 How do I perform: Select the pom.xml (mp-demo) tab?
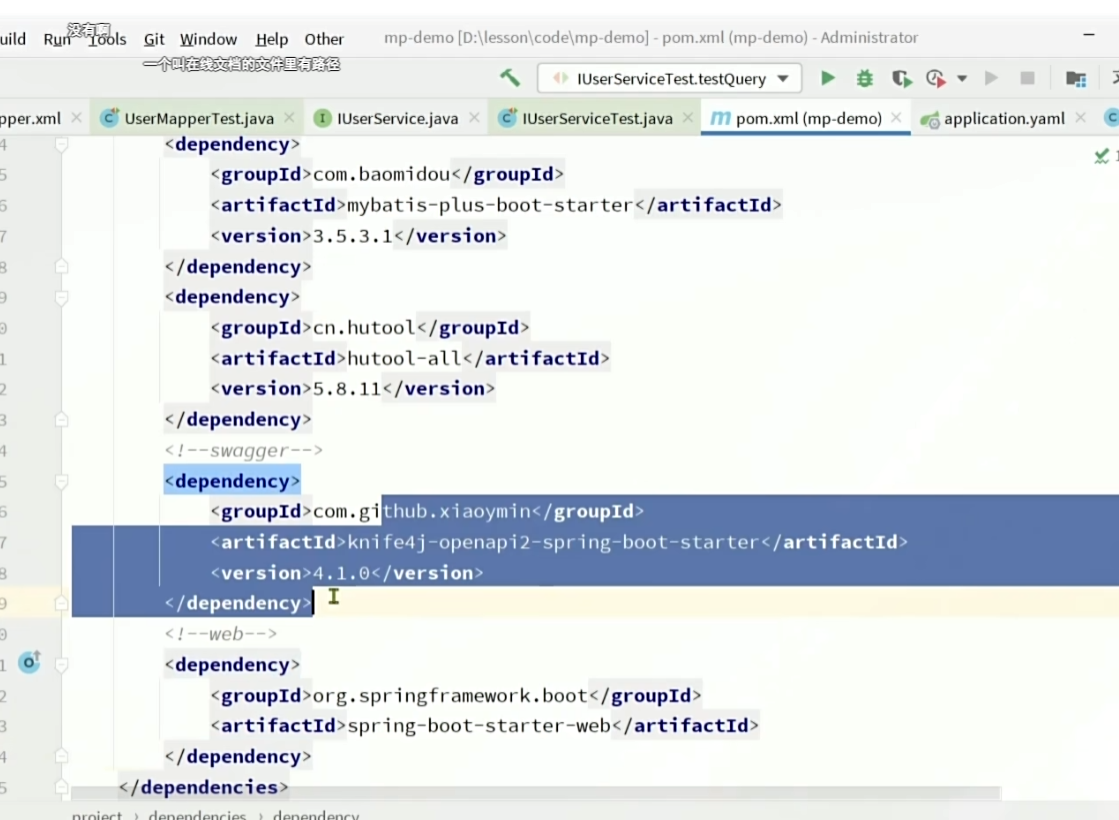pos(808,118)
